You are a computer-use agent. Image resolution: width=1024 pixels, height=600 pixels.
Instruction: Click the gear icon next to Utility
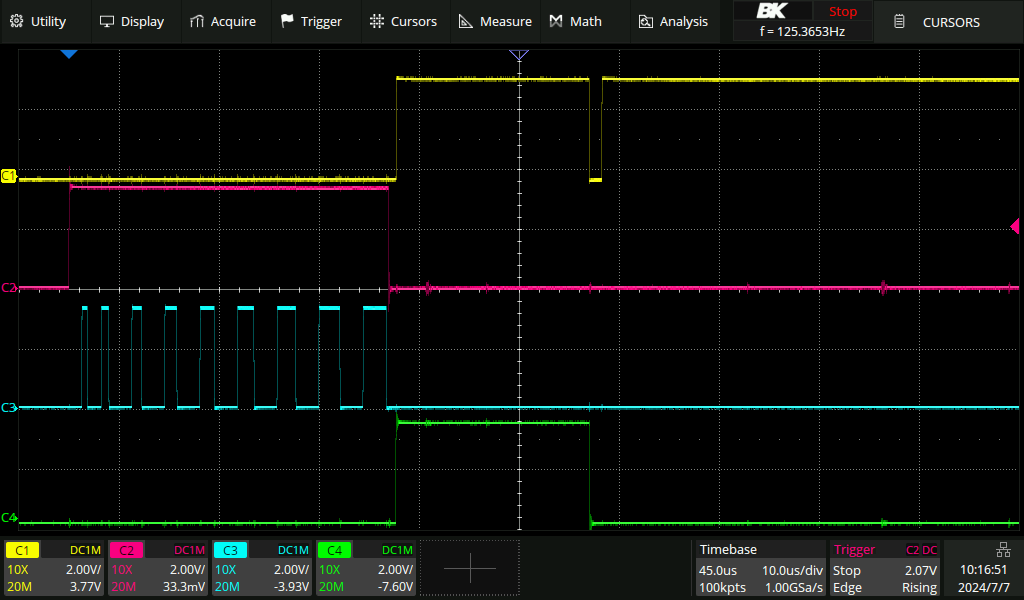17,21
